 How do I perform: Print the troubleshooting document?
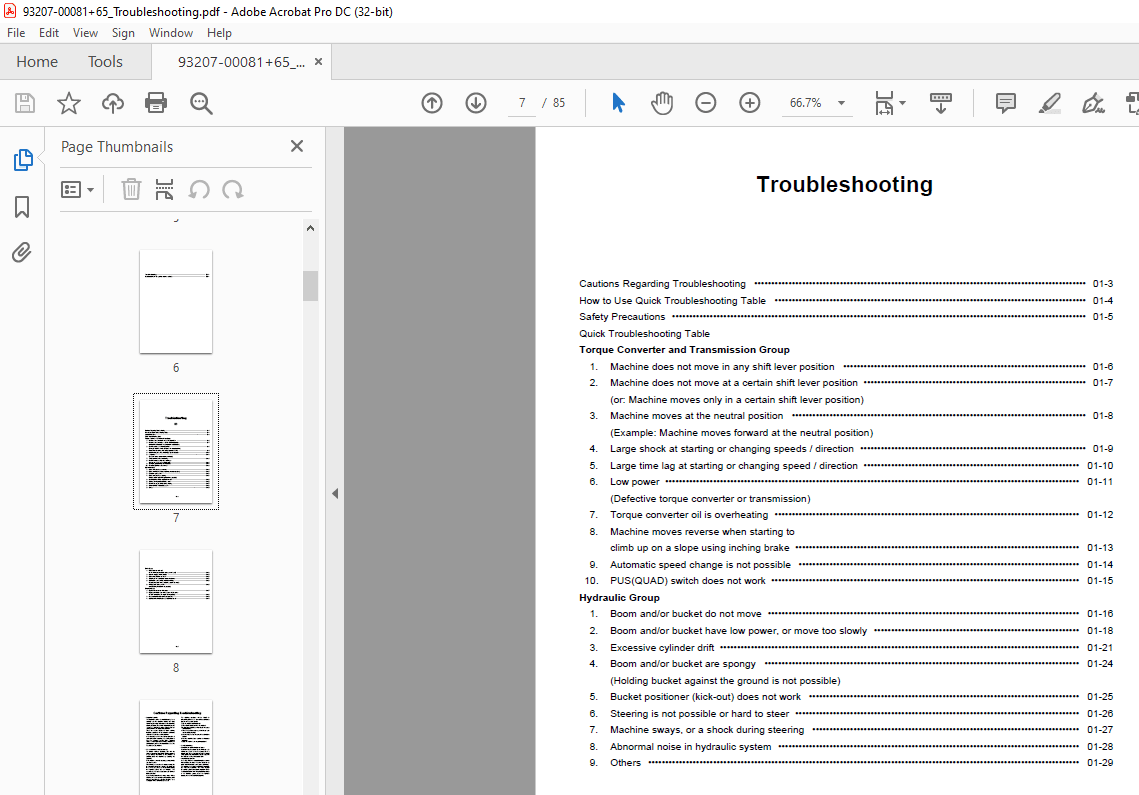[156, 102]
